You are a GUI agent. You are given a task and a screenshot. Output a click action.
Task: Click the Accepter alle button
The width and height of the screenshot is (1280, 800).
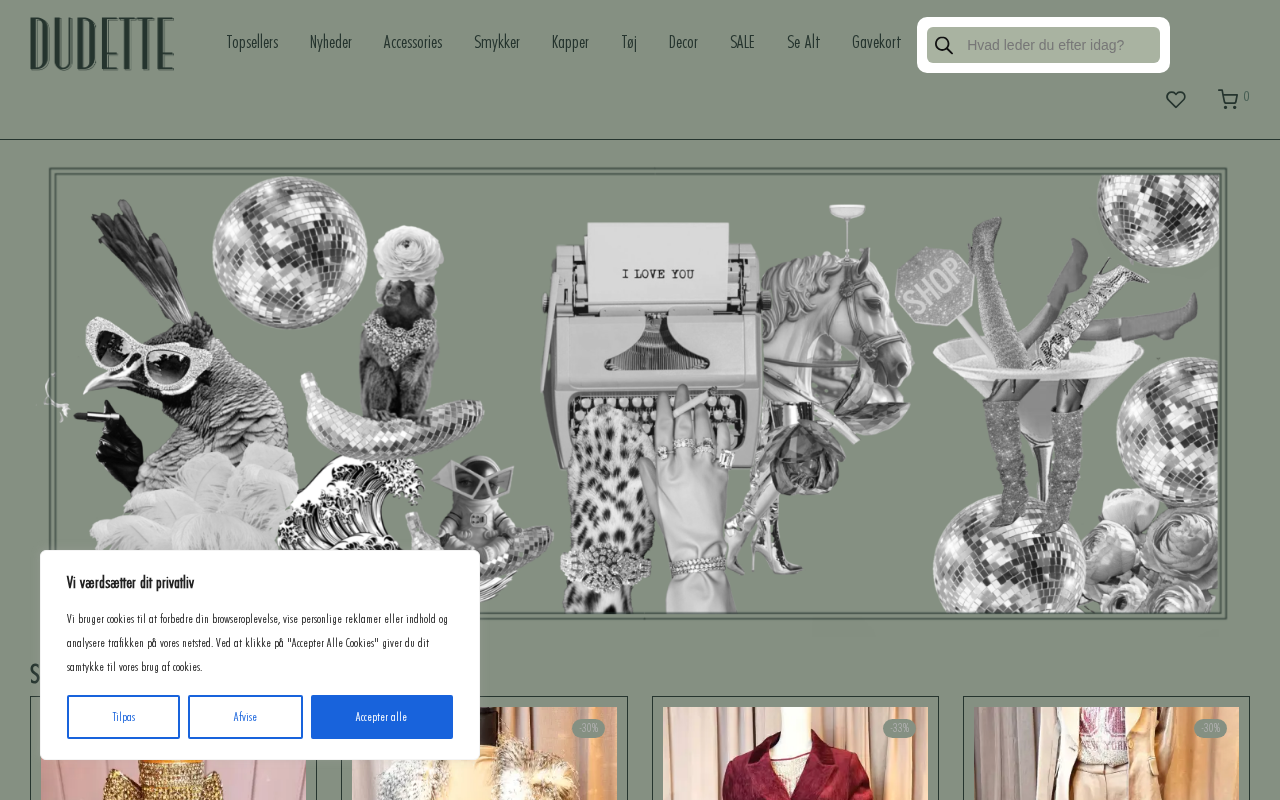[x=382, y=717]
